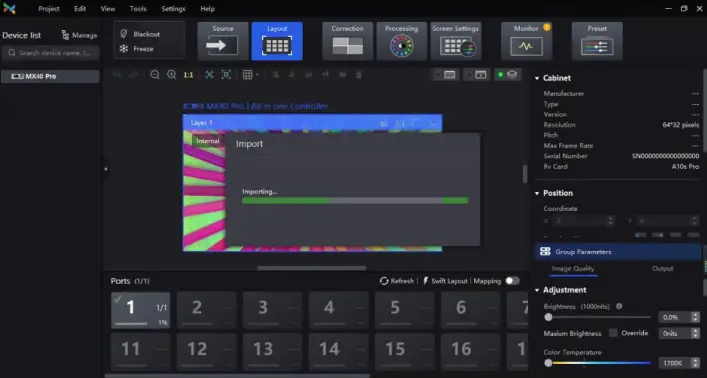The image size is (707, 378).
Task: Click the cabinet display mode icon
Action: pyautogui.click(x=481, y=75)
